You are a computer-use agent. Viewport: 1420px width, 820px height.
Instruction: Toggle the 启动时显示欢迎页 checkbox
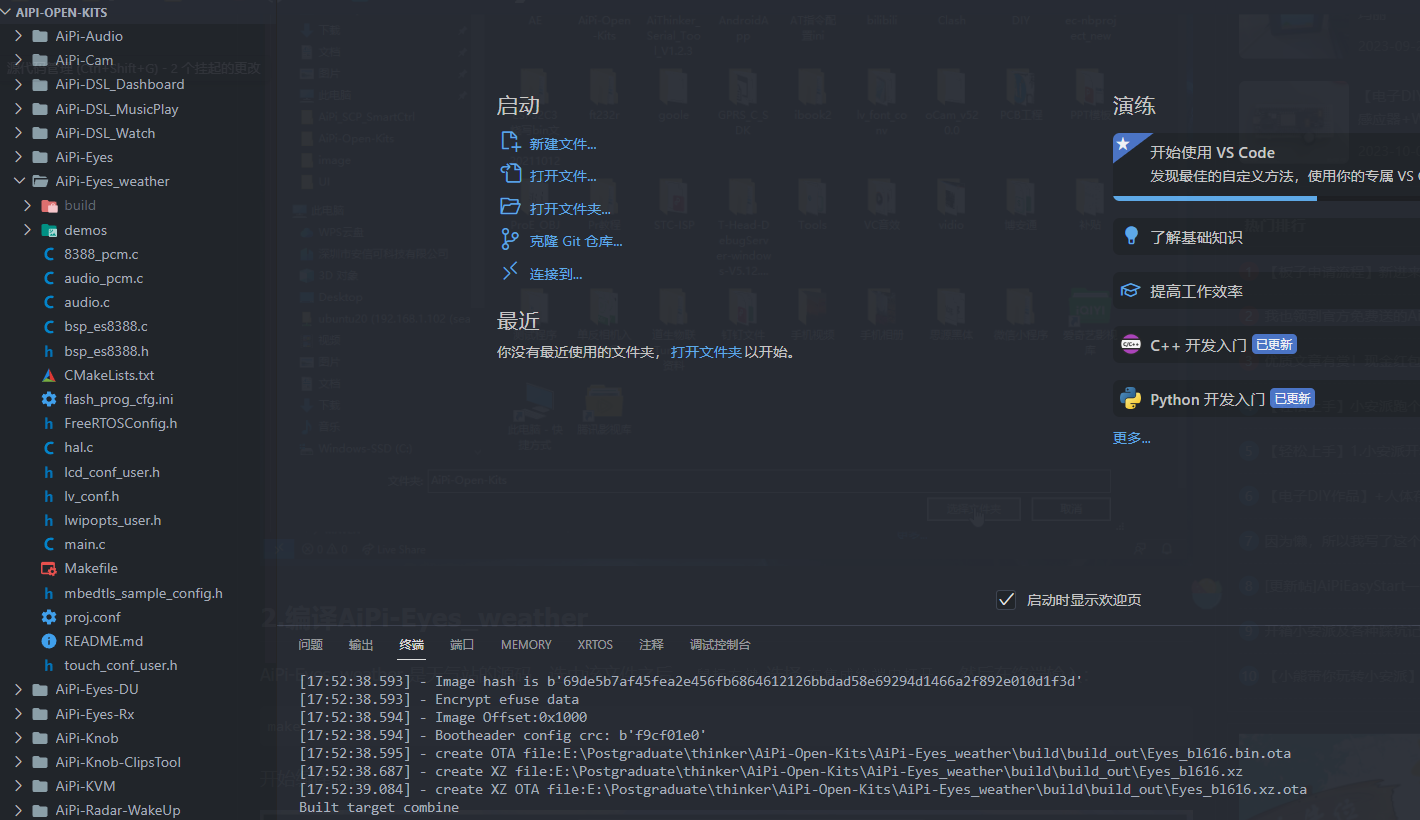pyautogui.click(x=1006, y=599)
